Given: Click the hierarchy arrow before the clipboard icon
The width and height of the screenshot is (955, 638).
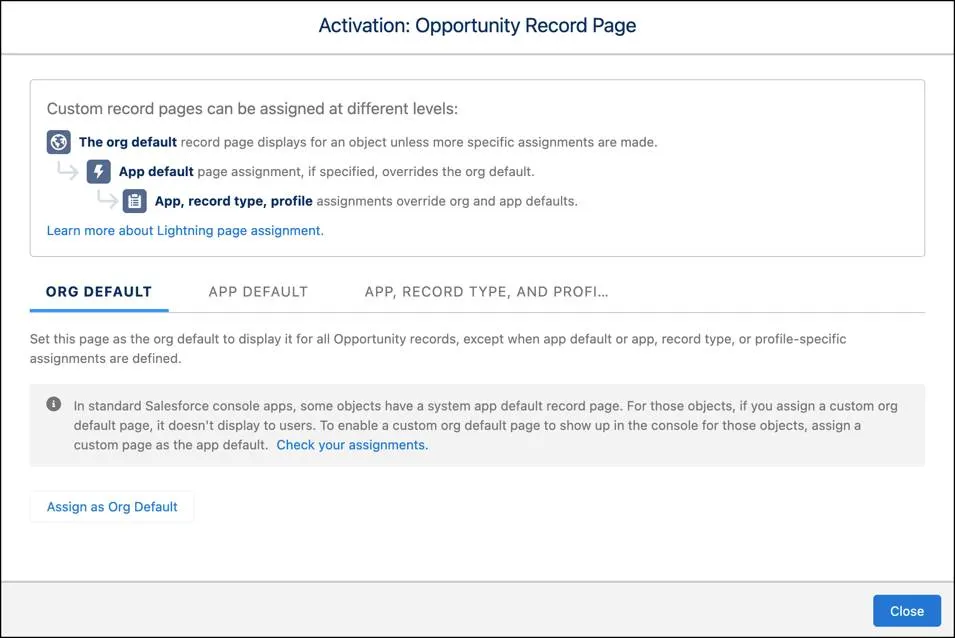Looking at the screenshot, I should pos(106,201).
